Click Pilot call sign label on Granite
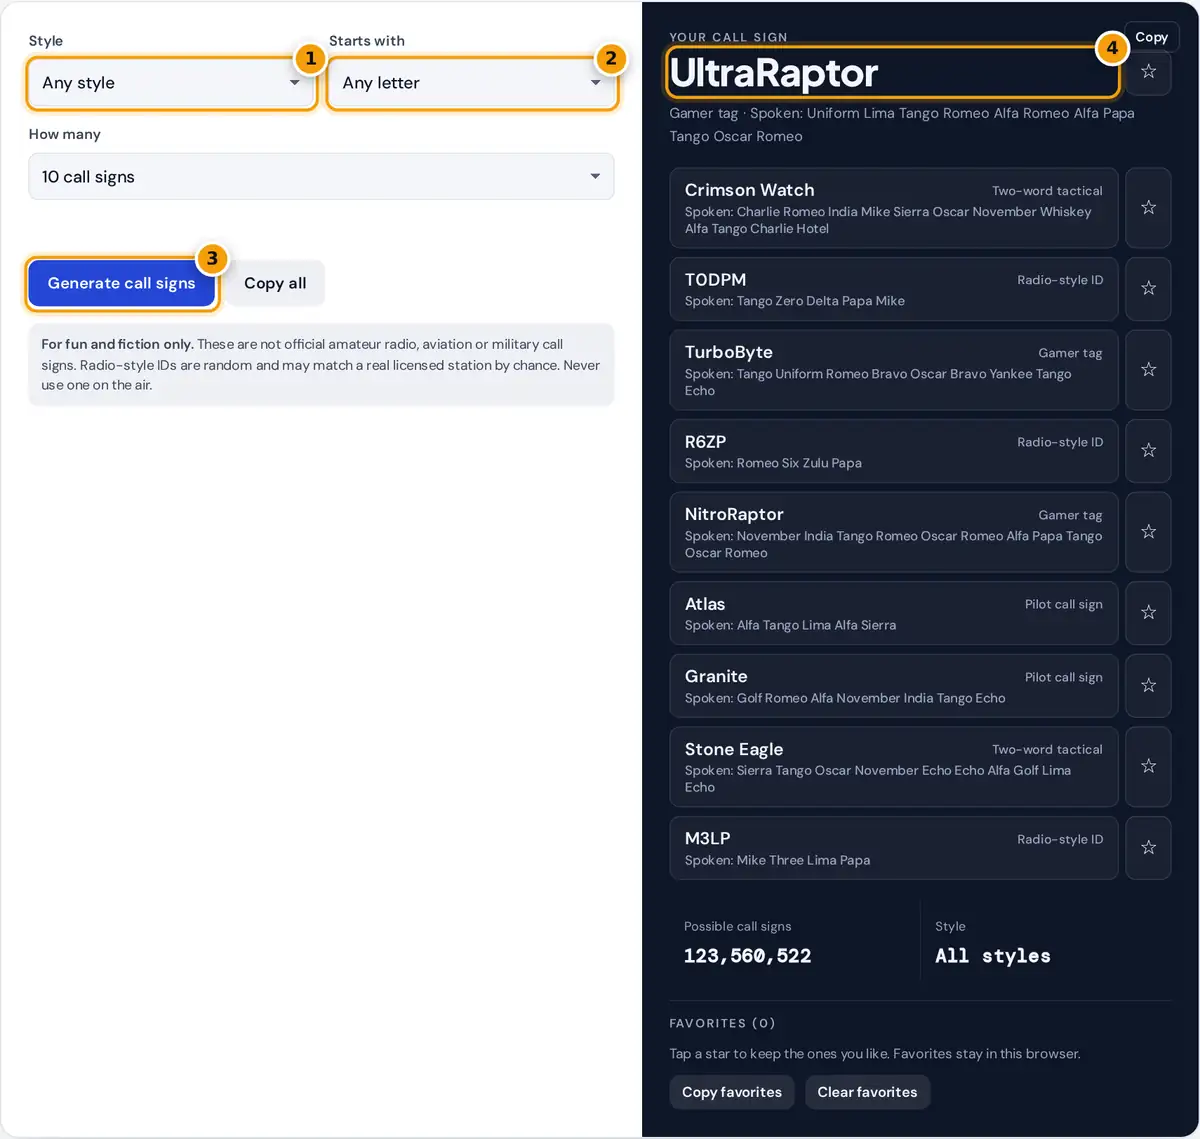1200x1139 pixels. pyautogui.click(x=1063, y=677)
